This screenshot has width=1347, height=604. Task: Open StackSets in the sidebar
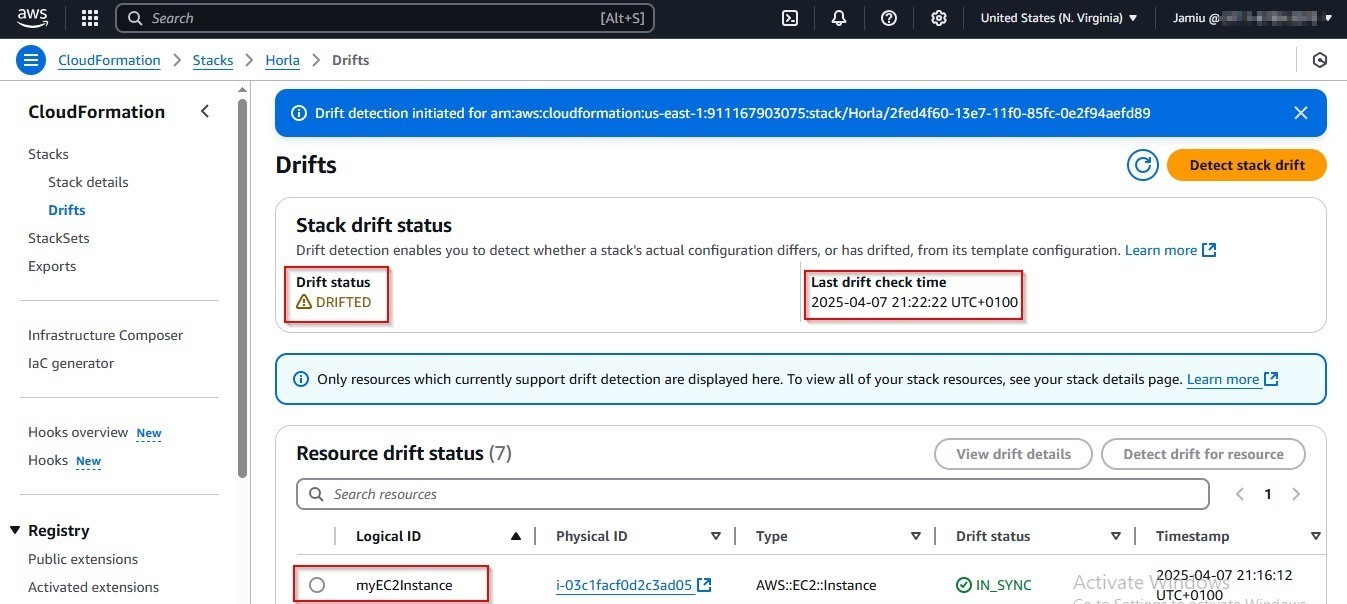pyautogui.click(x=59, y=238)
